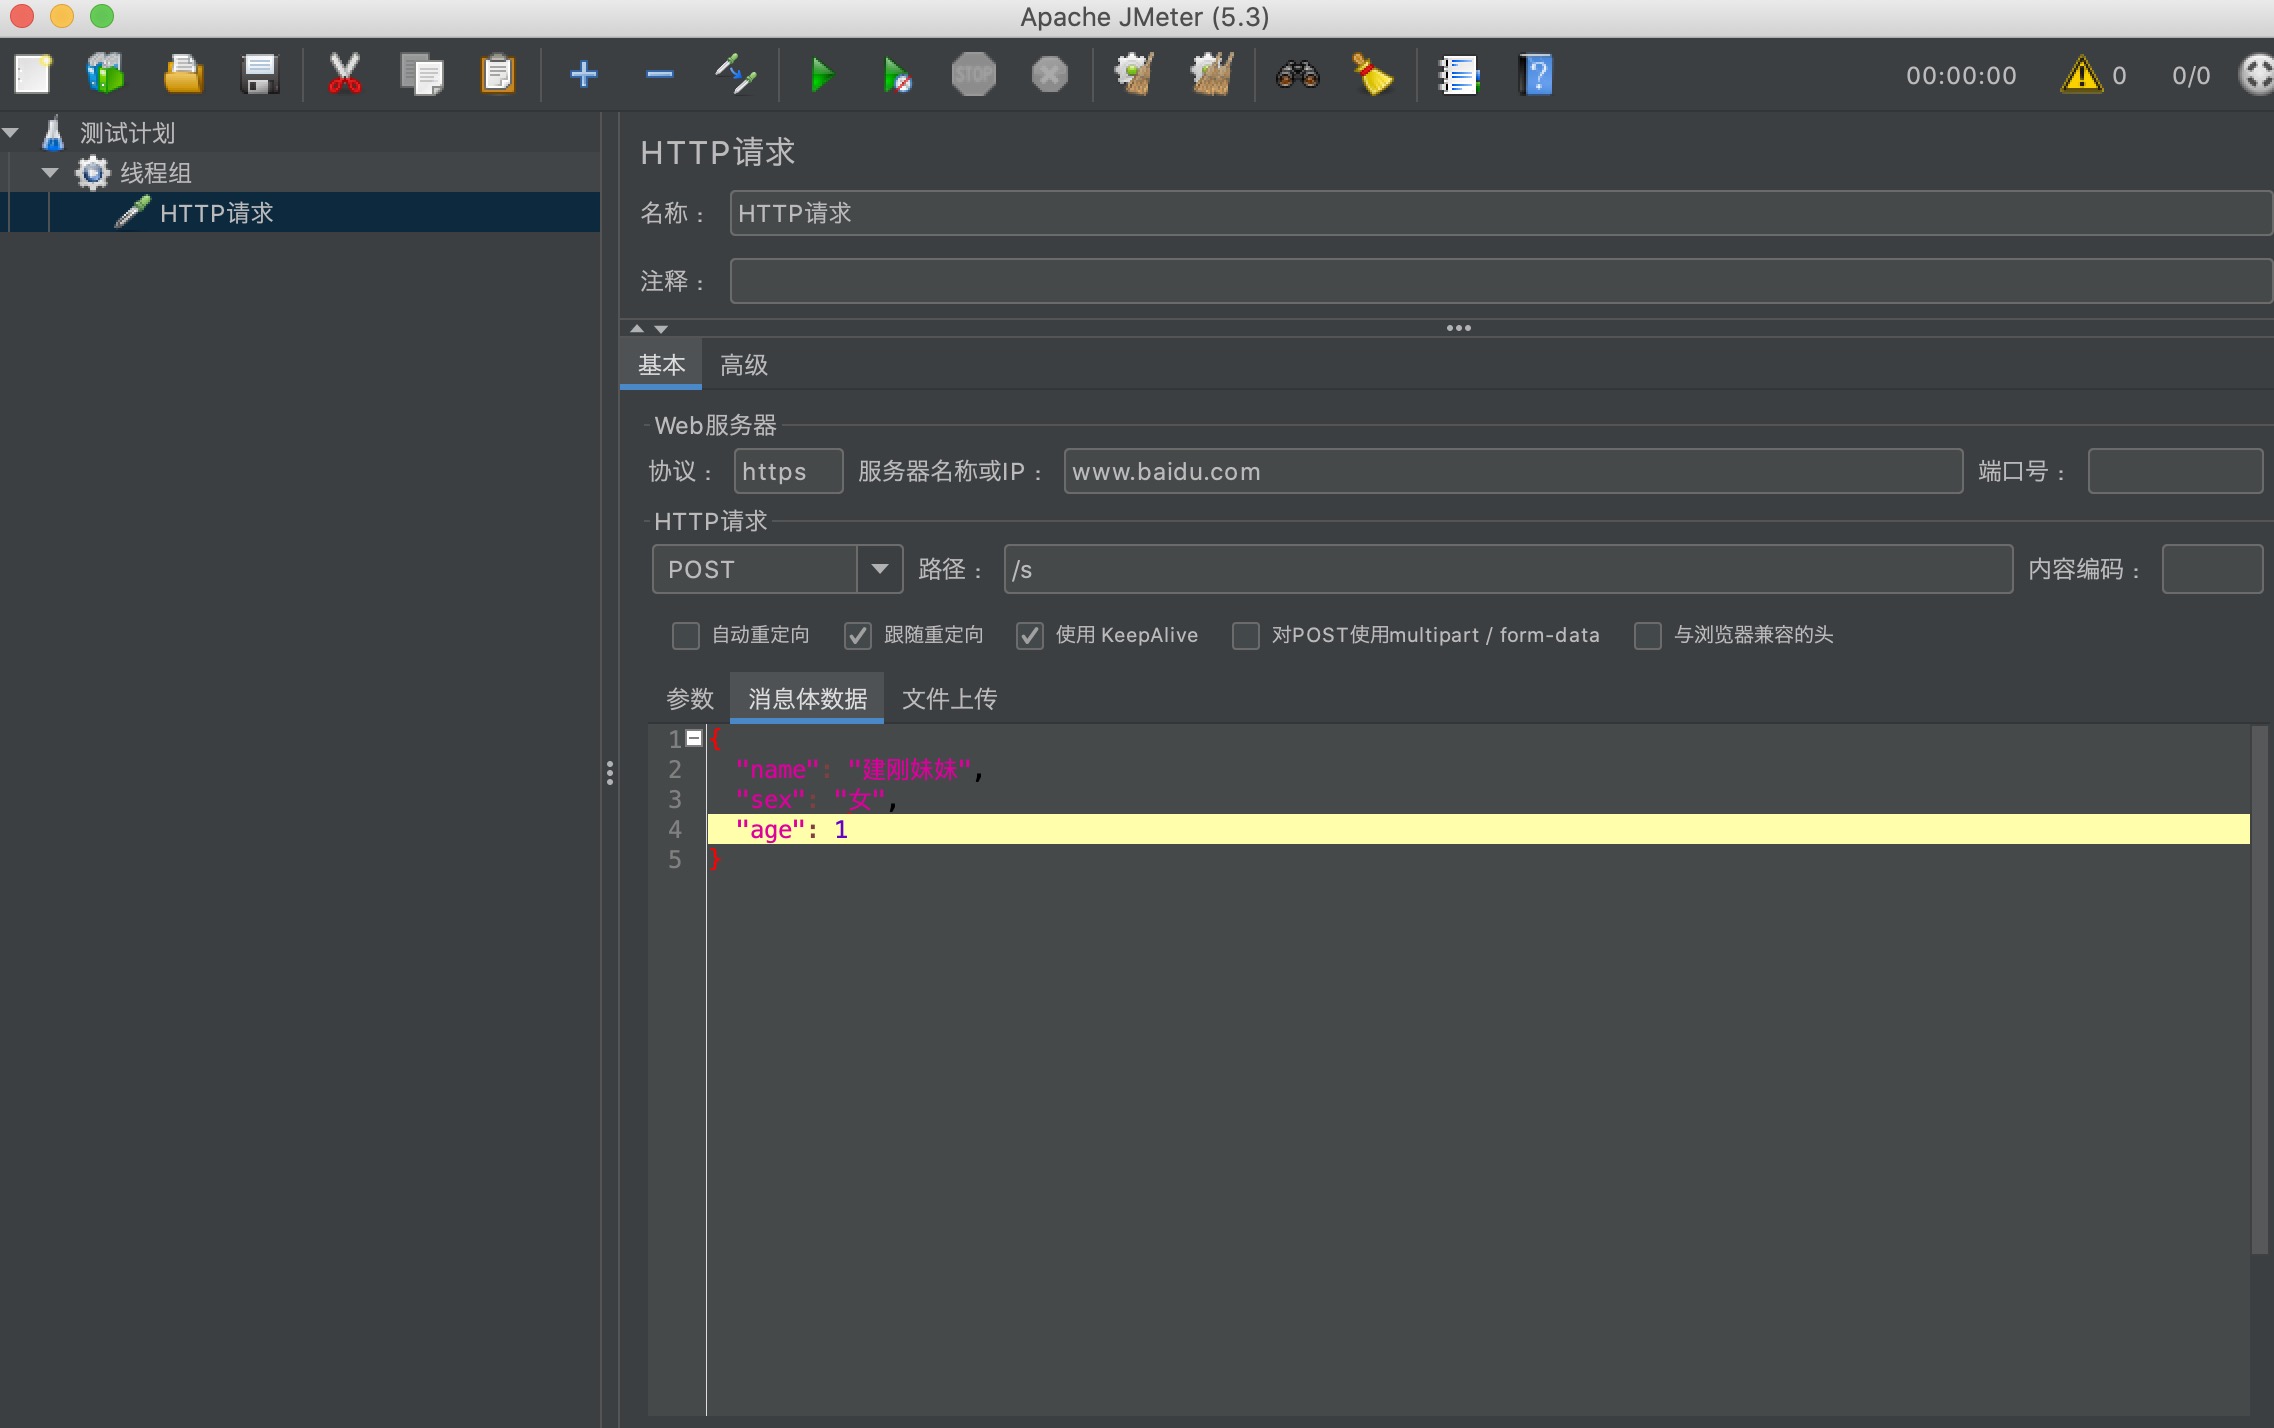Enable 对POST使用multipart / form-data checkbox
The image size is (2274, 1428).
pyautogui.click(x=1245, y=636)
